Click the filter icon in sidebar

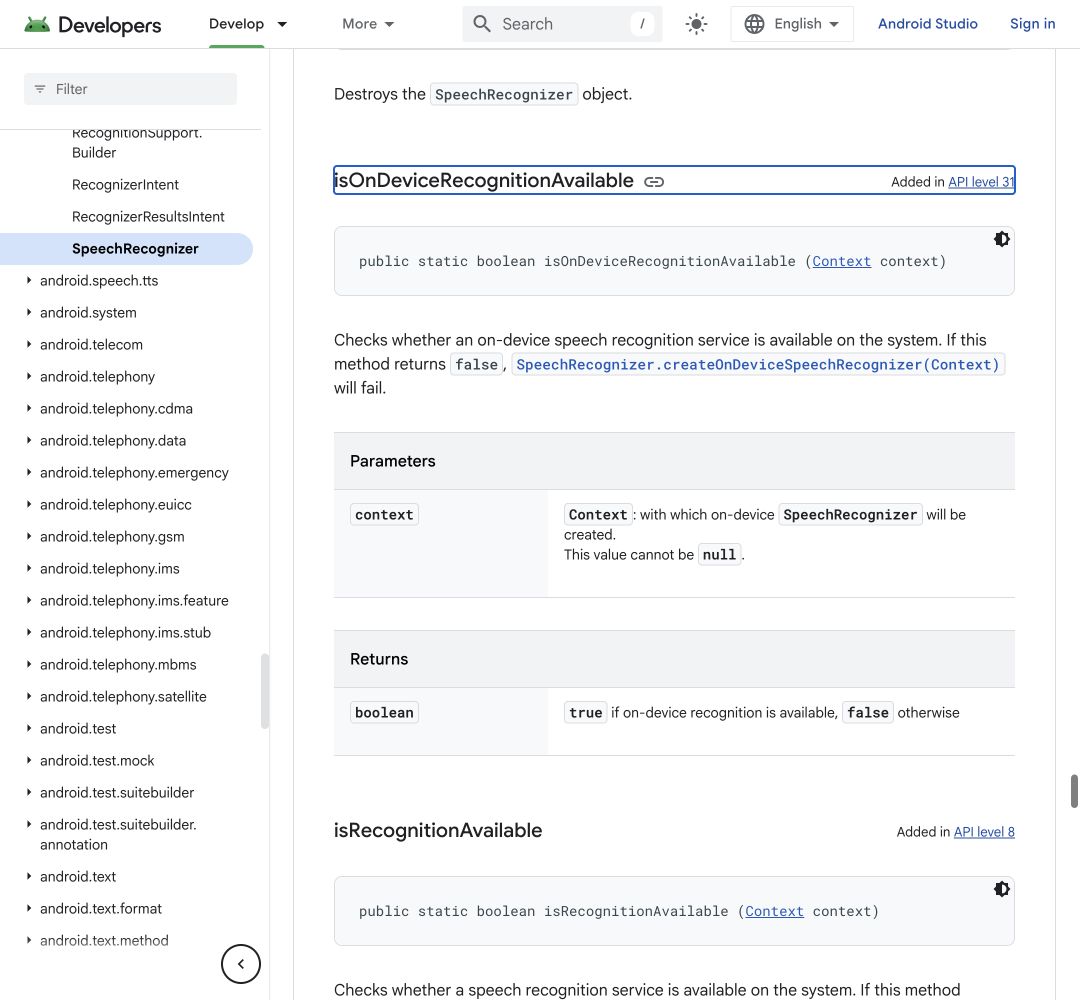40,89
